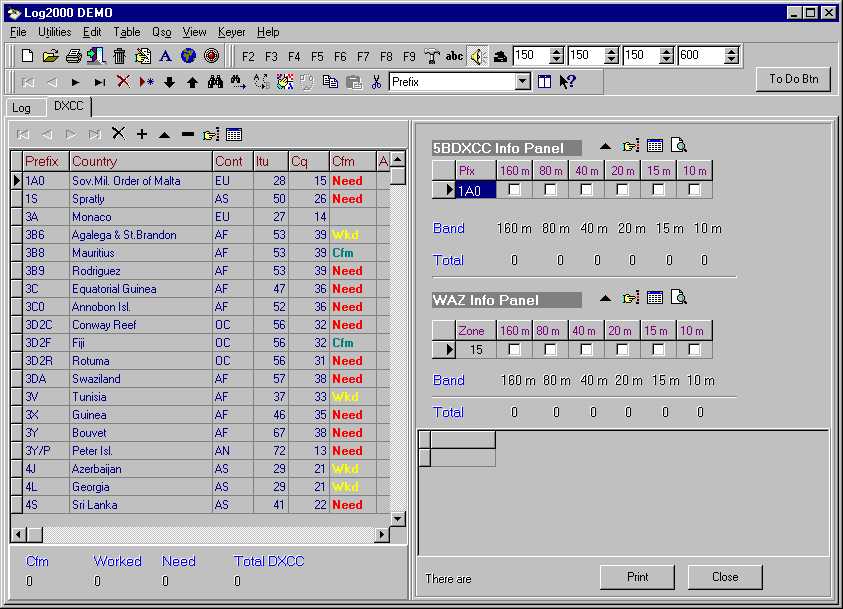This screenshot has height=609, width=843.
Task: Click the blue letter A font icon
Action: [166, 56]
